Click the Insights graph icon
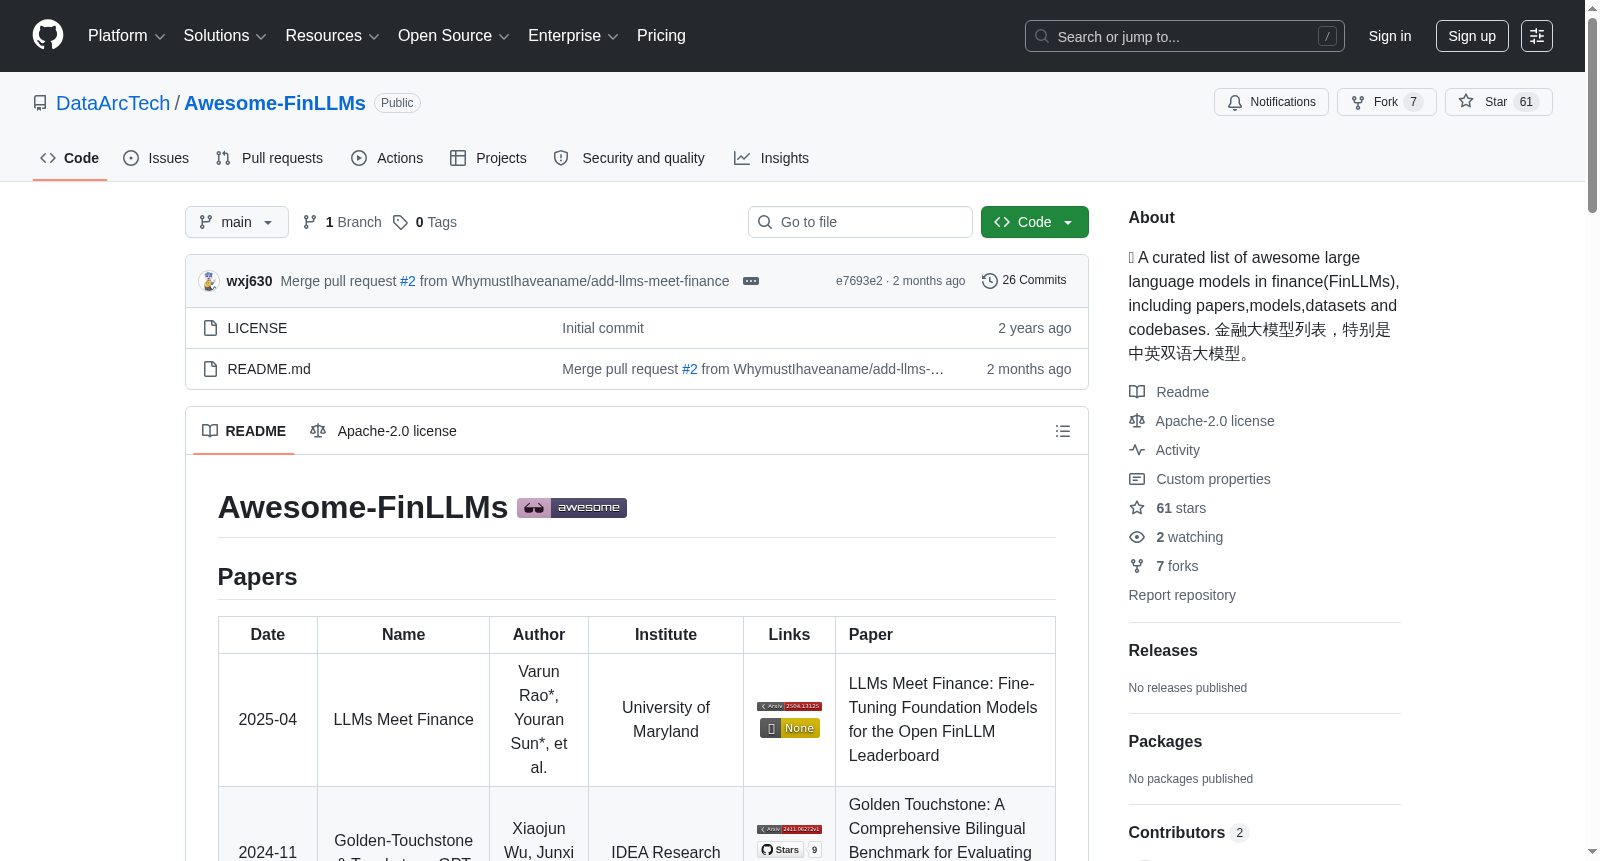This screenshot has height=861, width=1600. 742,158
